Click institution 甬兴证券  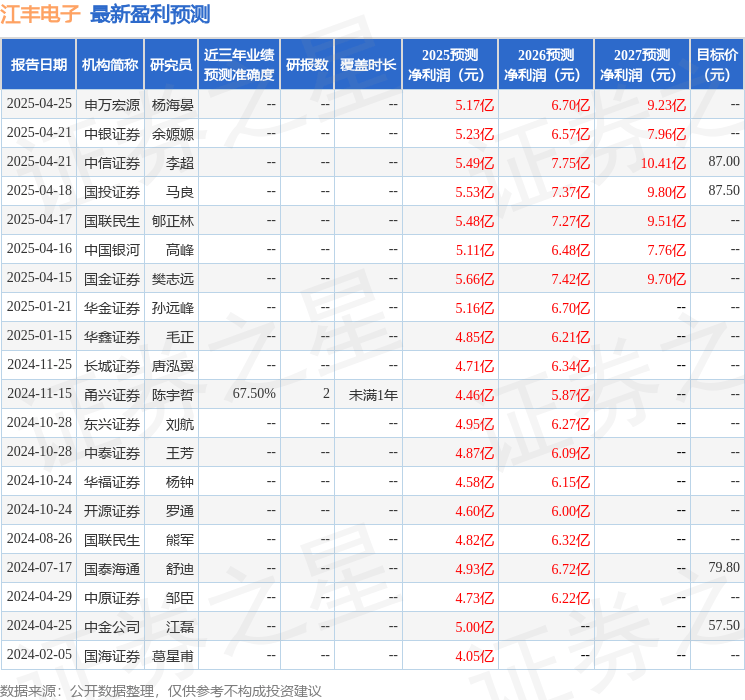click(x=112, y=395)
